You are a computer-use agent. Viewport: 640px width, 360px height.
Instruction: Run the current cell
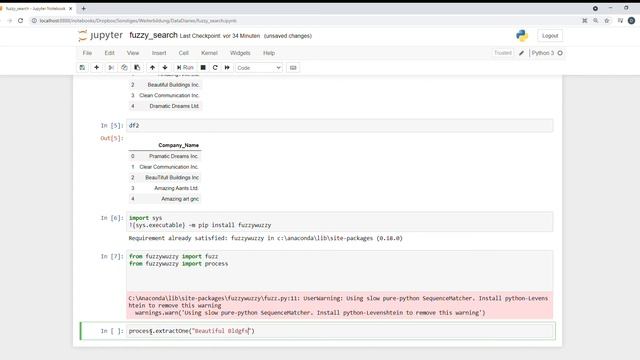pos(185,68)
